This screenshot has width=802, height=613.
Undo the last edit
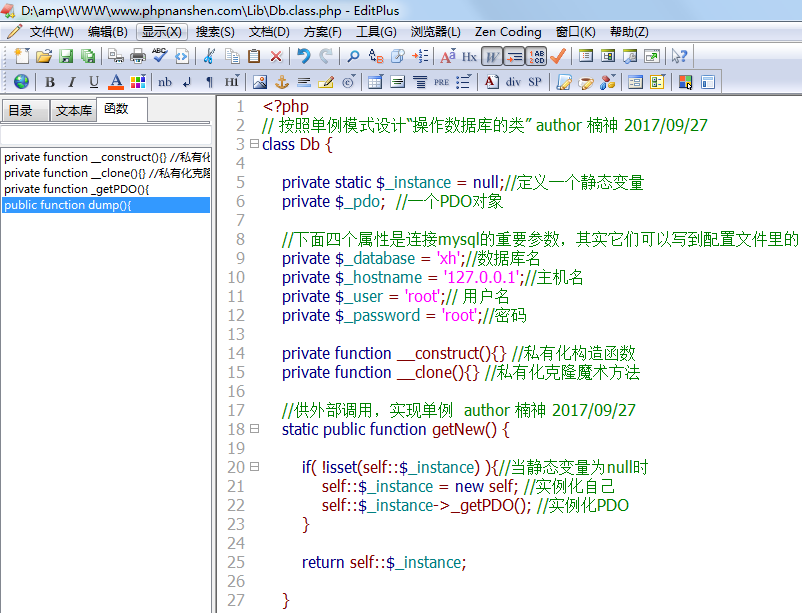[303, 56]
